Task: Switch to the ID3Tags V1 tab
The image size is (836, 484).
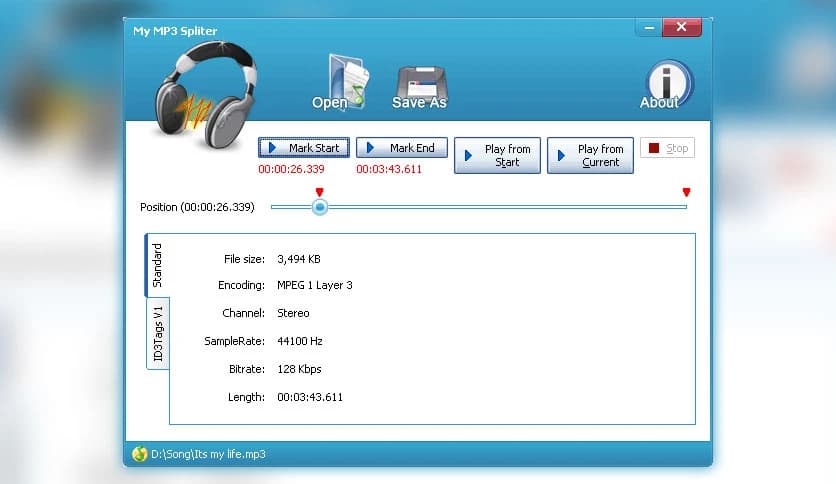Action: point(158,334)
